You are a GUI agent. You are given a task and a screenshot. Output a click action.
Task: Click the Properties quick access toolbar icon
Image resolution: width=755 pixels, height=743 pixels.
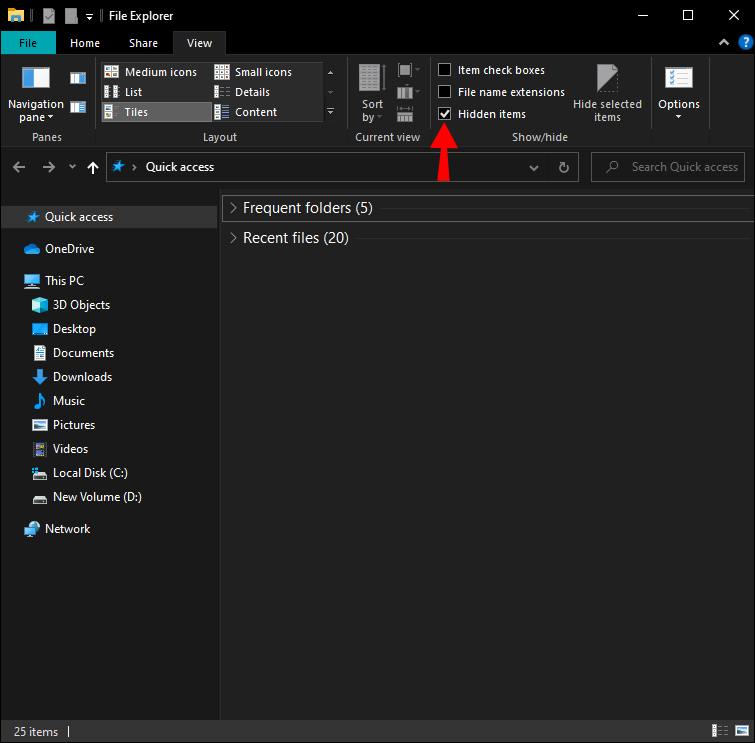pos(49,15)
